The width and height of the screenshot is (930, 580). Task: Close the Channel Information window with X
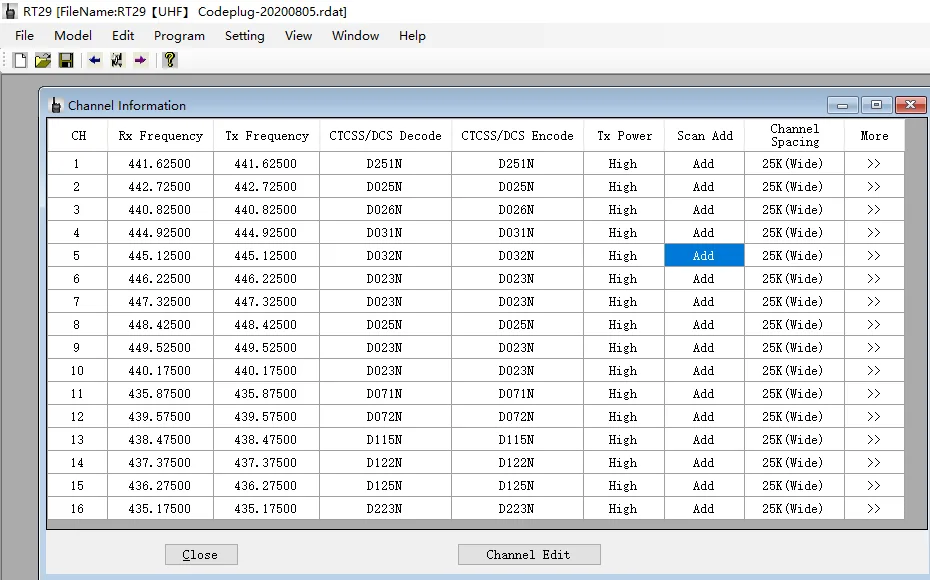click(910, 106)
